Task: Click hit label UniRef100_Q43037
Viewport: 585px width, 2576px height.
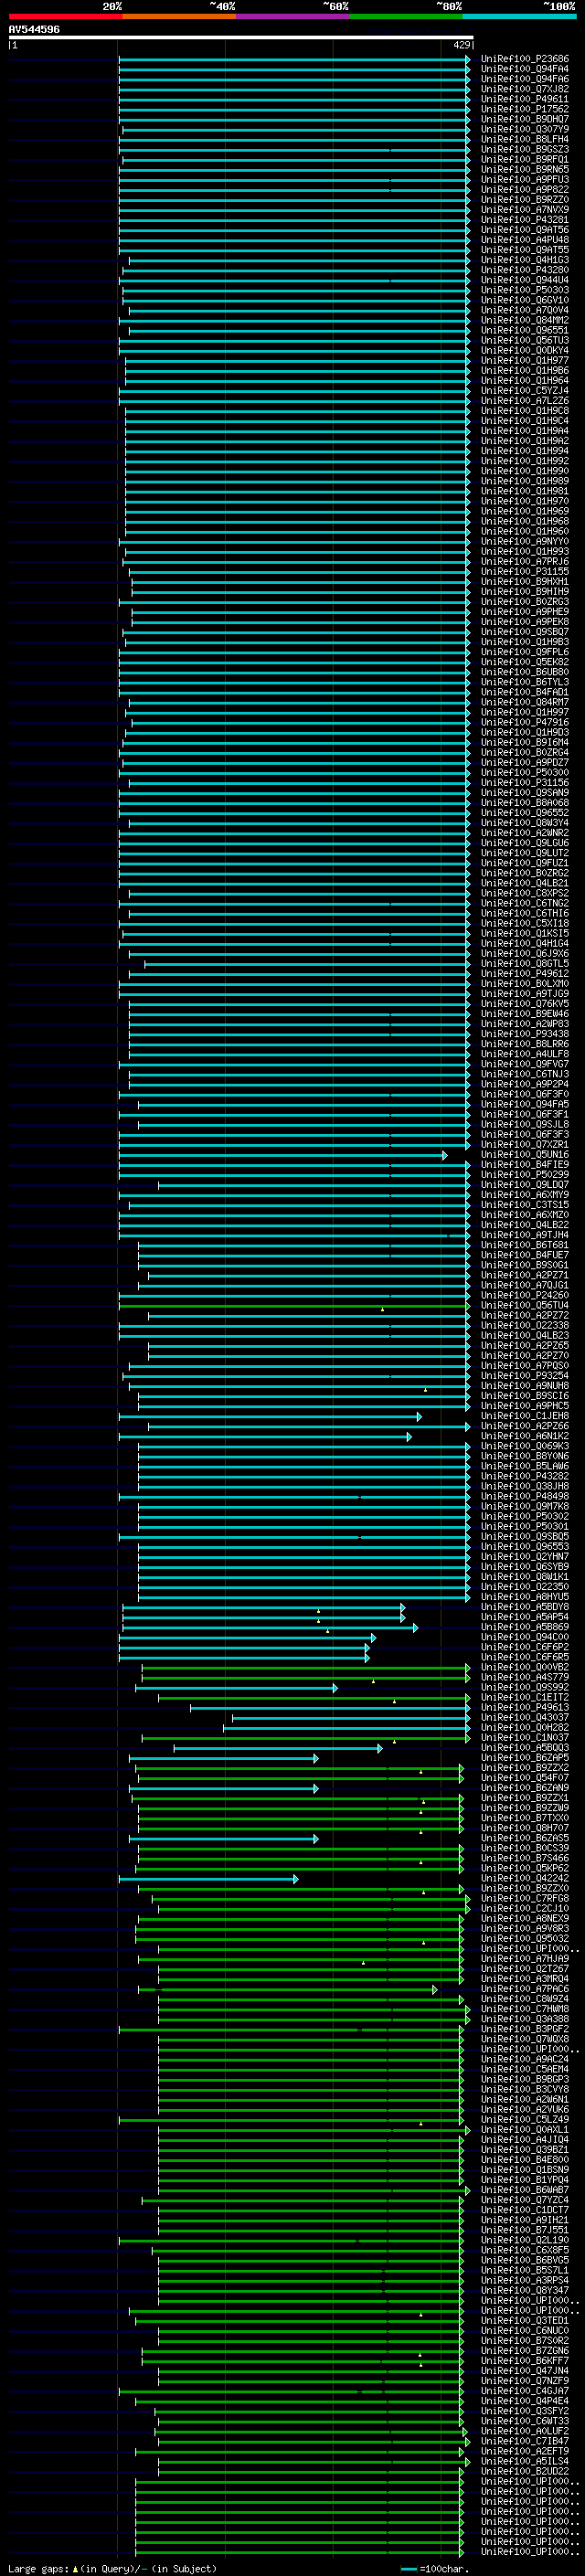Action: point(525,1718)
